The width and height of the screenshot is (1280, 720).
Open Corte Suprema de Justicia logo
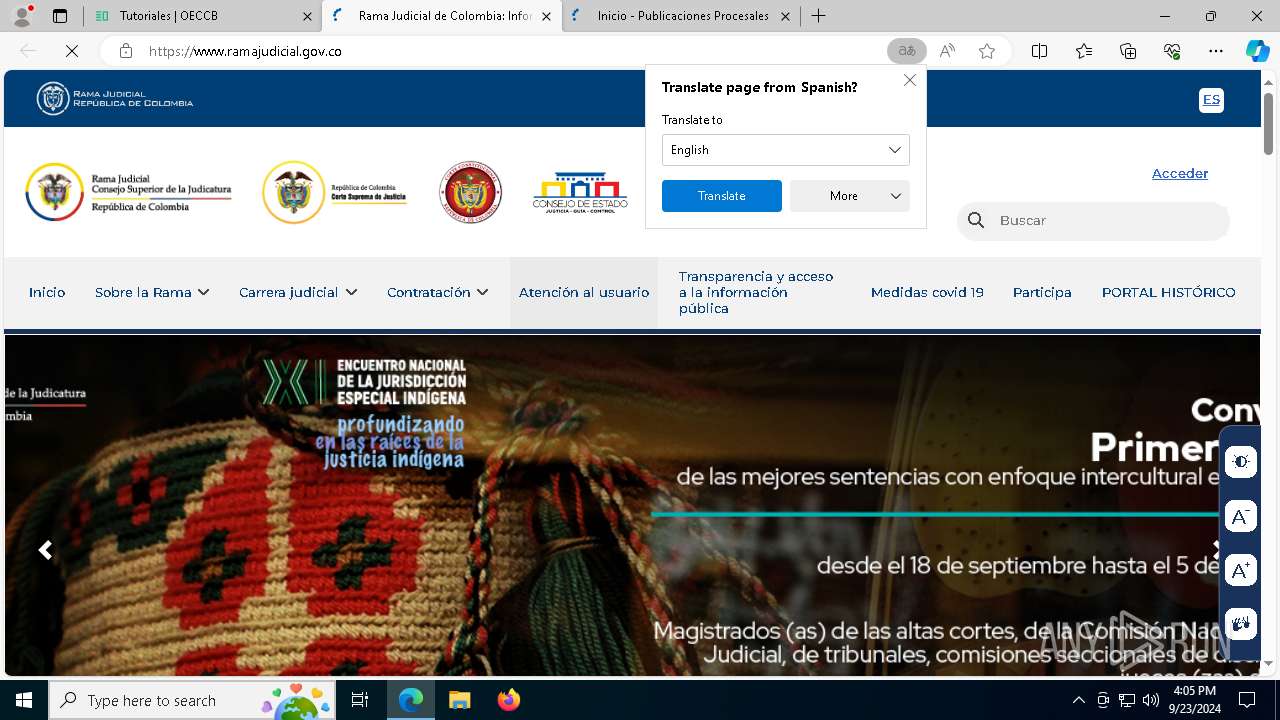335,192
